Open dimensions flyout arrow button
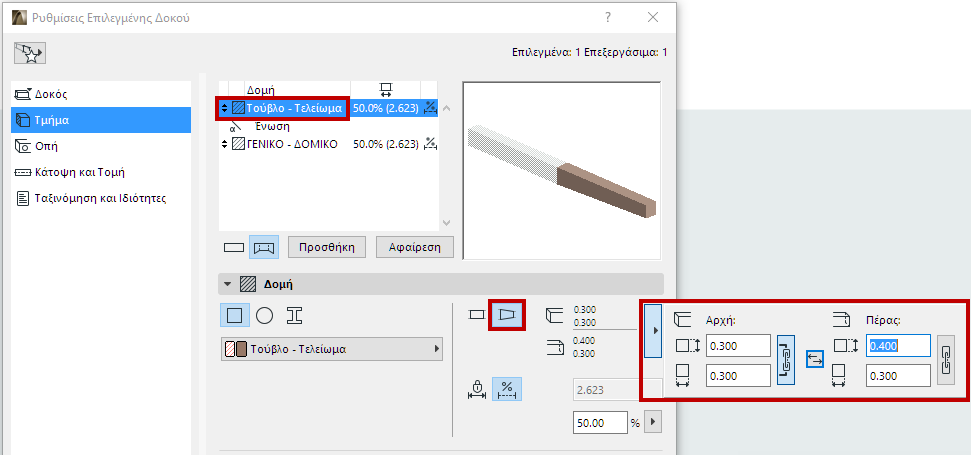971x455 pixels. point(653,330)
